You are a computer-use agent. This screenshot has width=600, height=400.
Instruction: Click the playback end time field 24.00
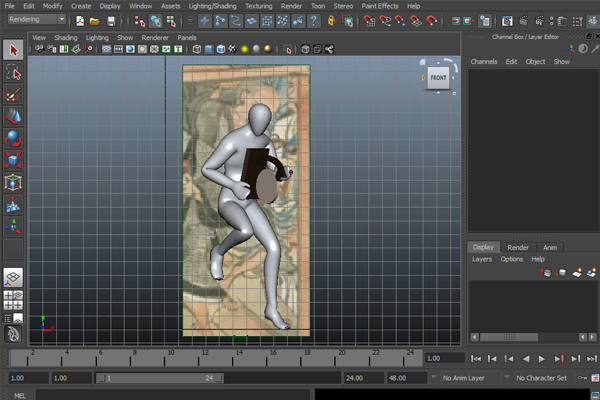(x=363, y=378)
